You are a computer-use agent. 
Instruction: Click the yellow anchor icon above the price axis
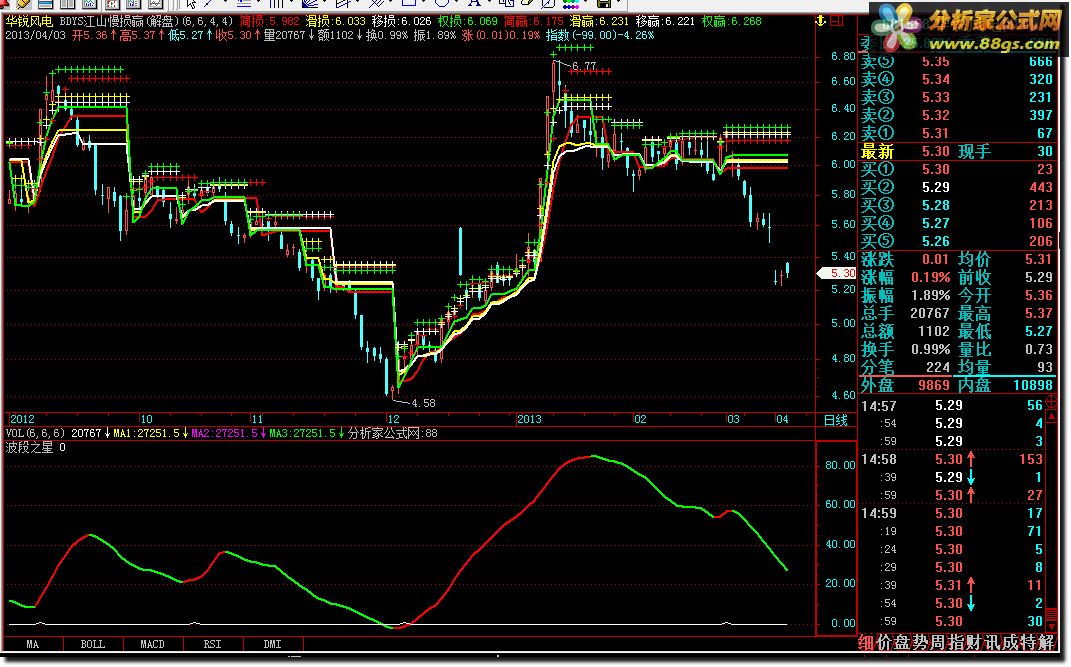coord(821,21)
